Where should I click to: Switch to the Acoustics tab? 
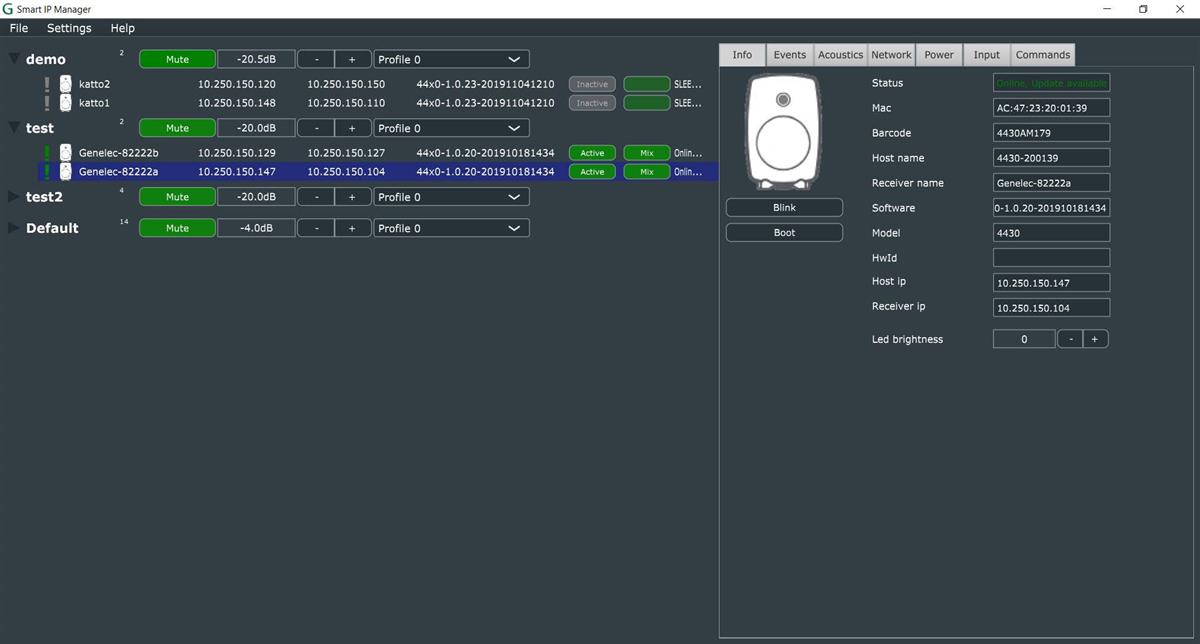click(x=840, y=55)
